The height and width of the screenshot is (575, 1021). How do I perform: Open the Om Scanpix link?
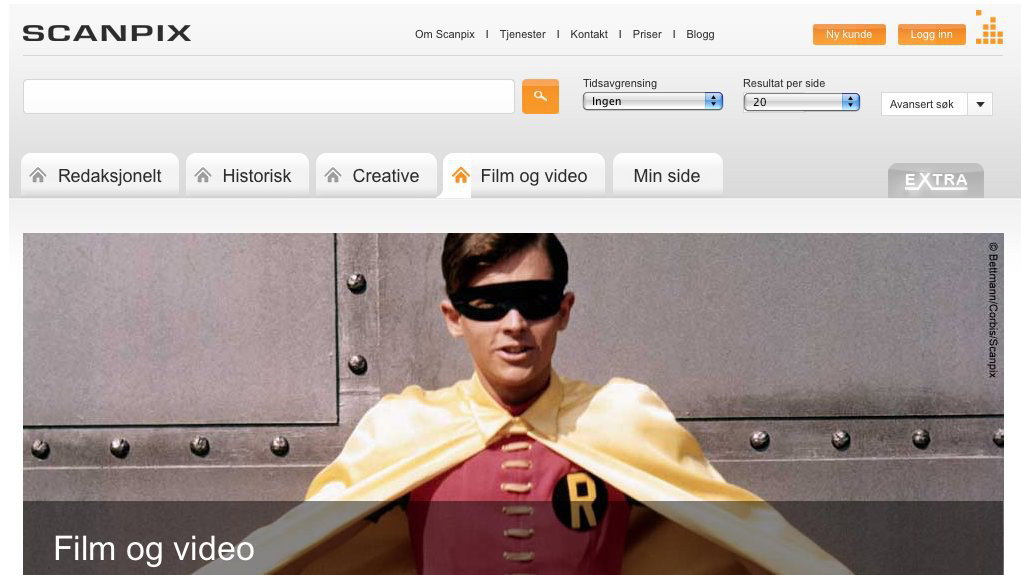[445, 35]
